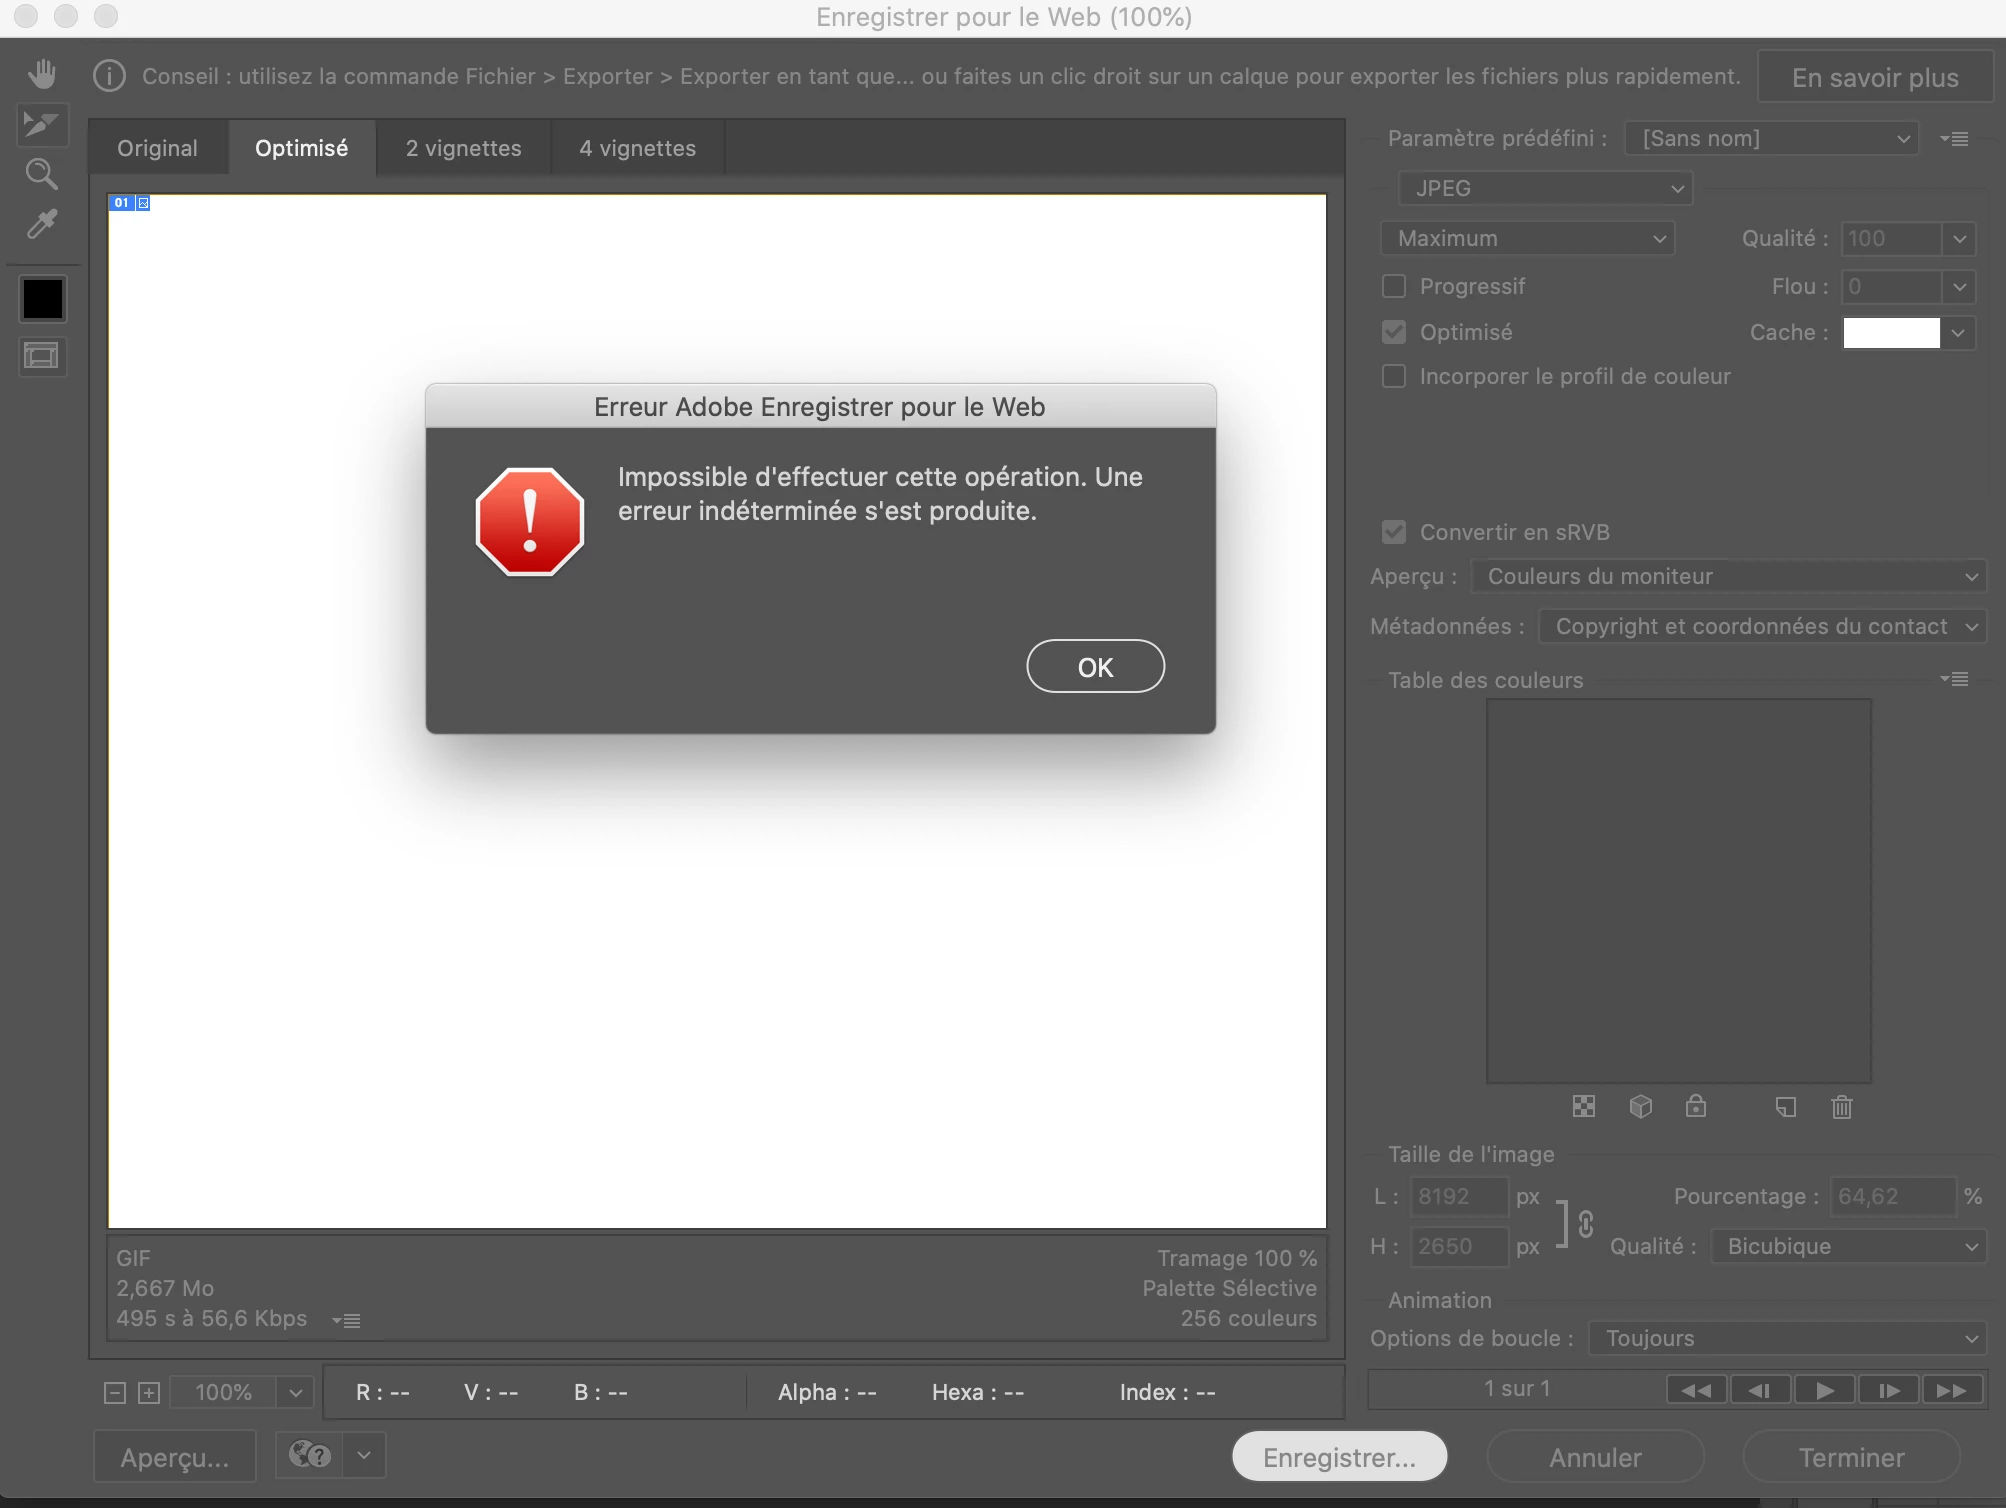Image resolution: width=2006 pixels, height=1508 pixels.
Task: Open the JPEG format dropdown
Action: point(1544,188)
